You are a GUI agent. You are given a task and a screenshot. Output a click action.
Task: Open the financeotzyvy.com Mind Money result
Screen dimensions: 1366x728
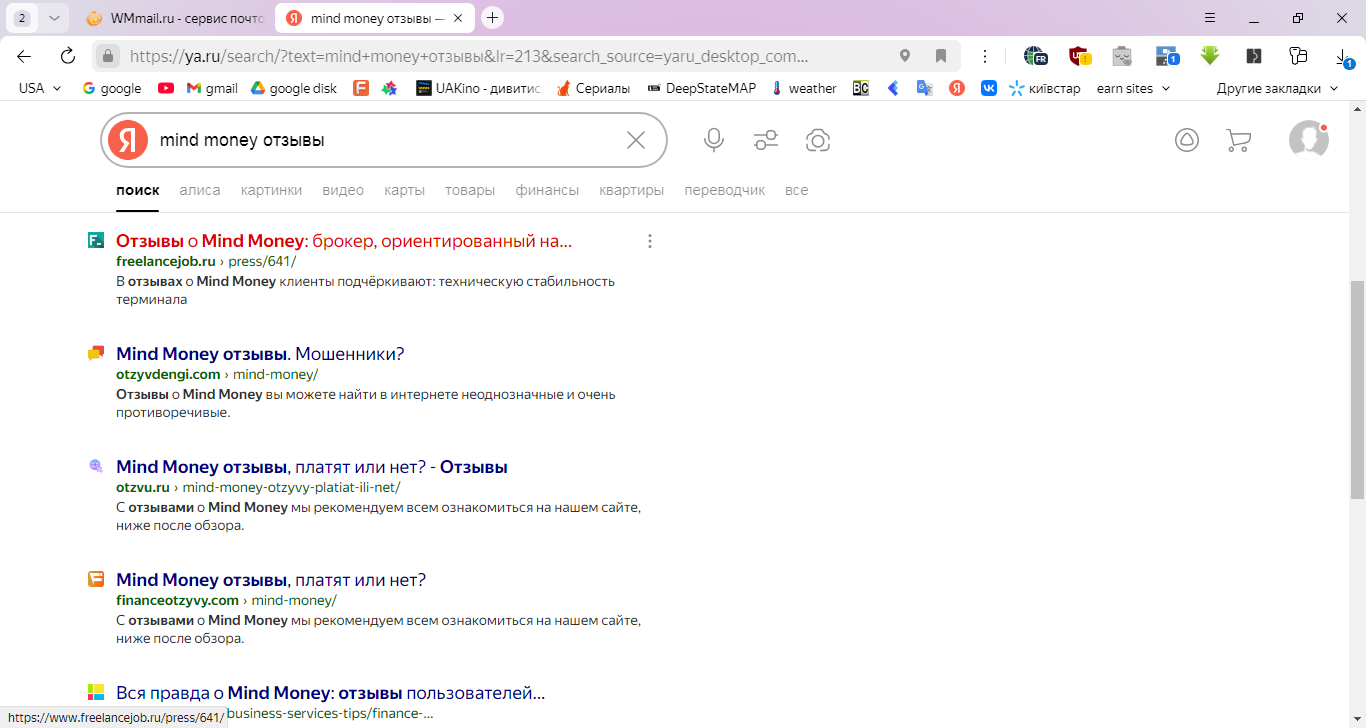(x=271, y=580)
